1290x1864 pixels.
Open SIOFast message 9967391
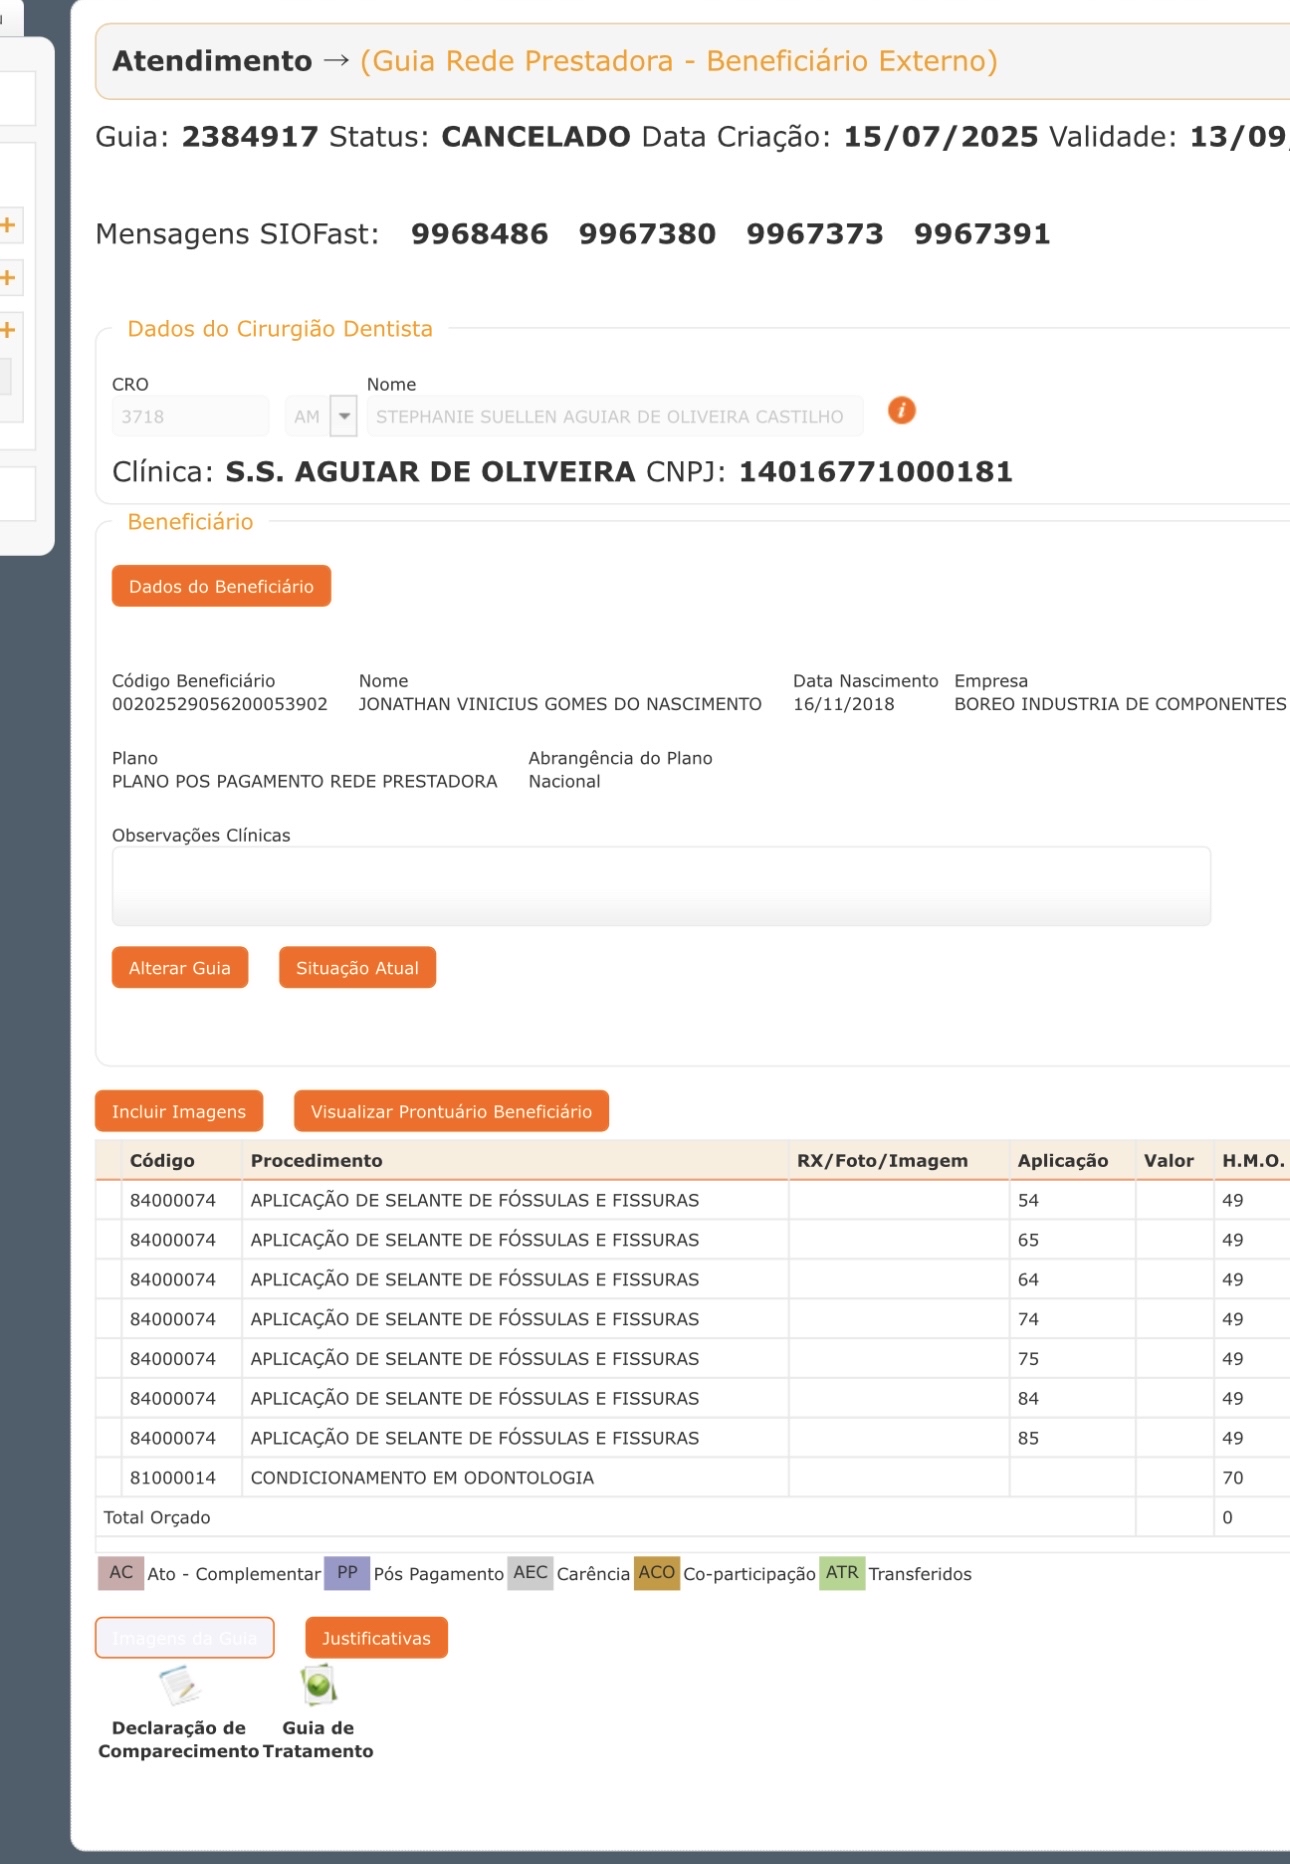click(x=981, y=234)
